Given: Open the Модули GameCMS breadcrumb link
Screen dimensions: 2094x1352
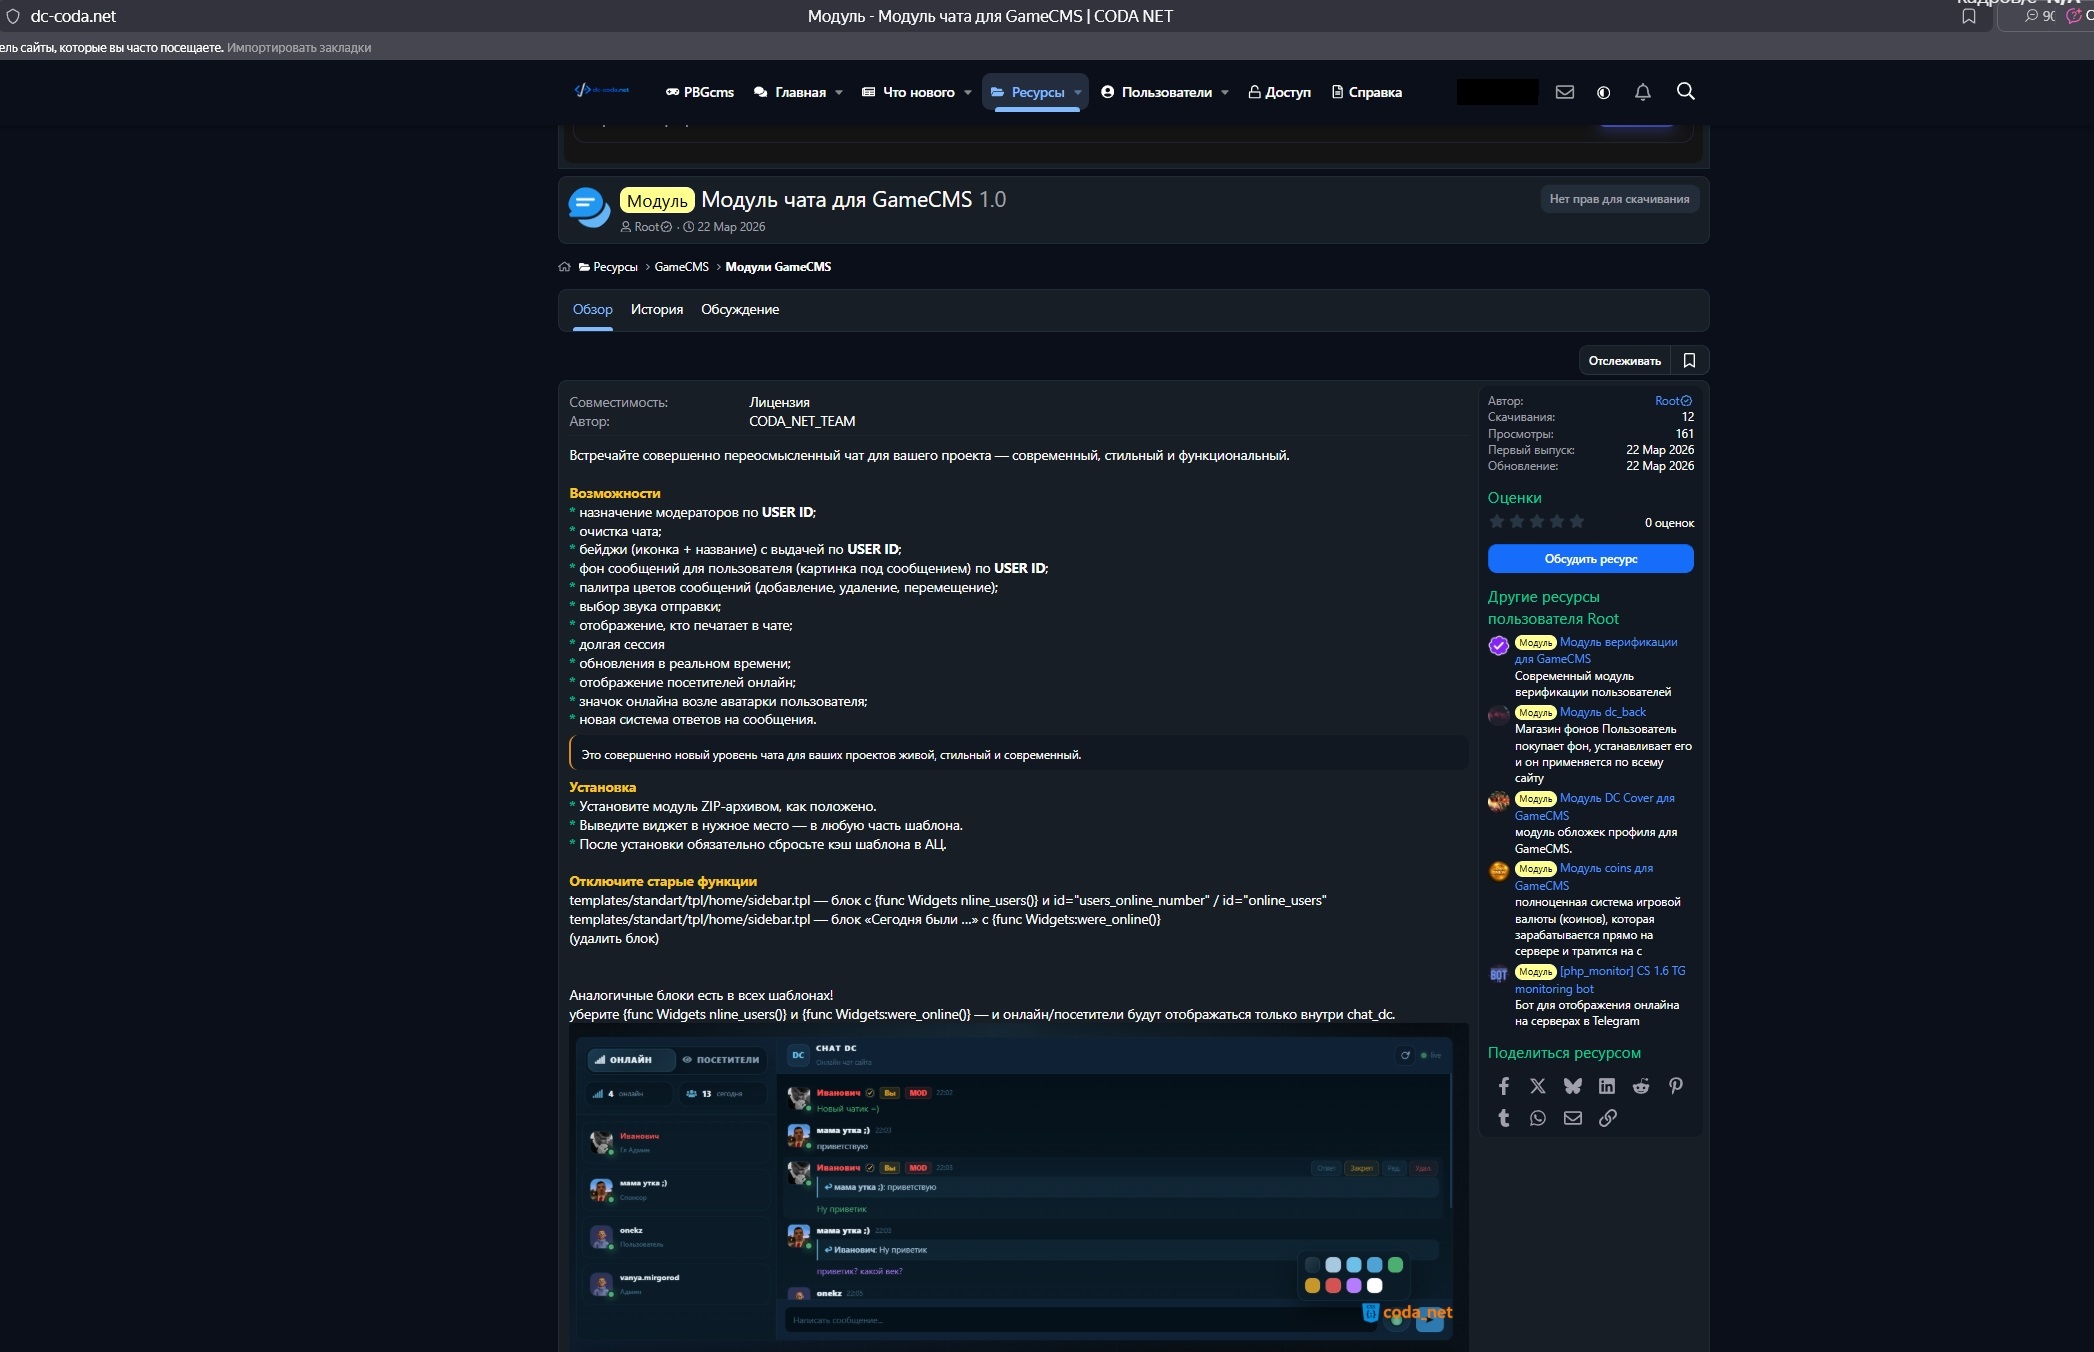Looking at the screenshot, I should pyautogui.click(x=778, y=267).
